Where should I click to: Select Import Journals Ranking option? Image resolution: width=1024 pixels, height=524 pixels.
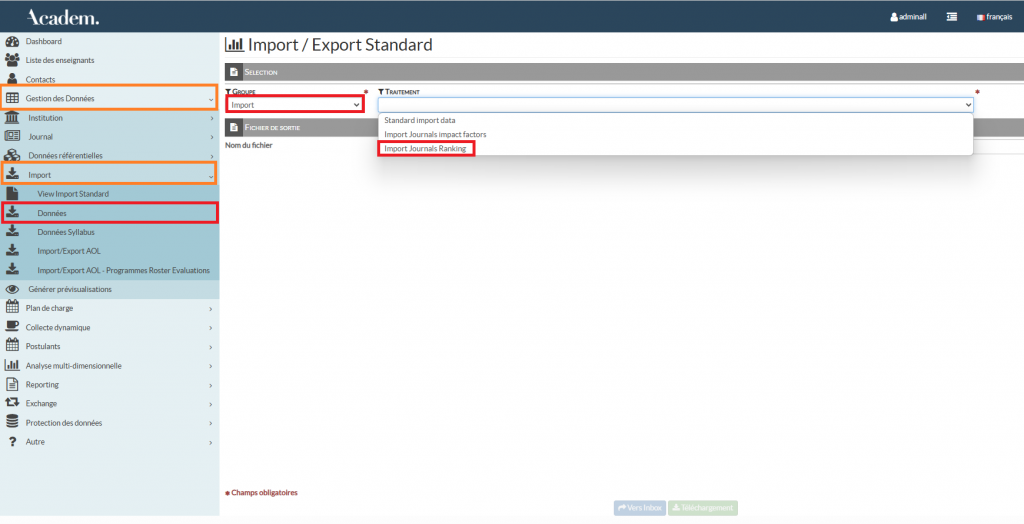click(425, 148)
